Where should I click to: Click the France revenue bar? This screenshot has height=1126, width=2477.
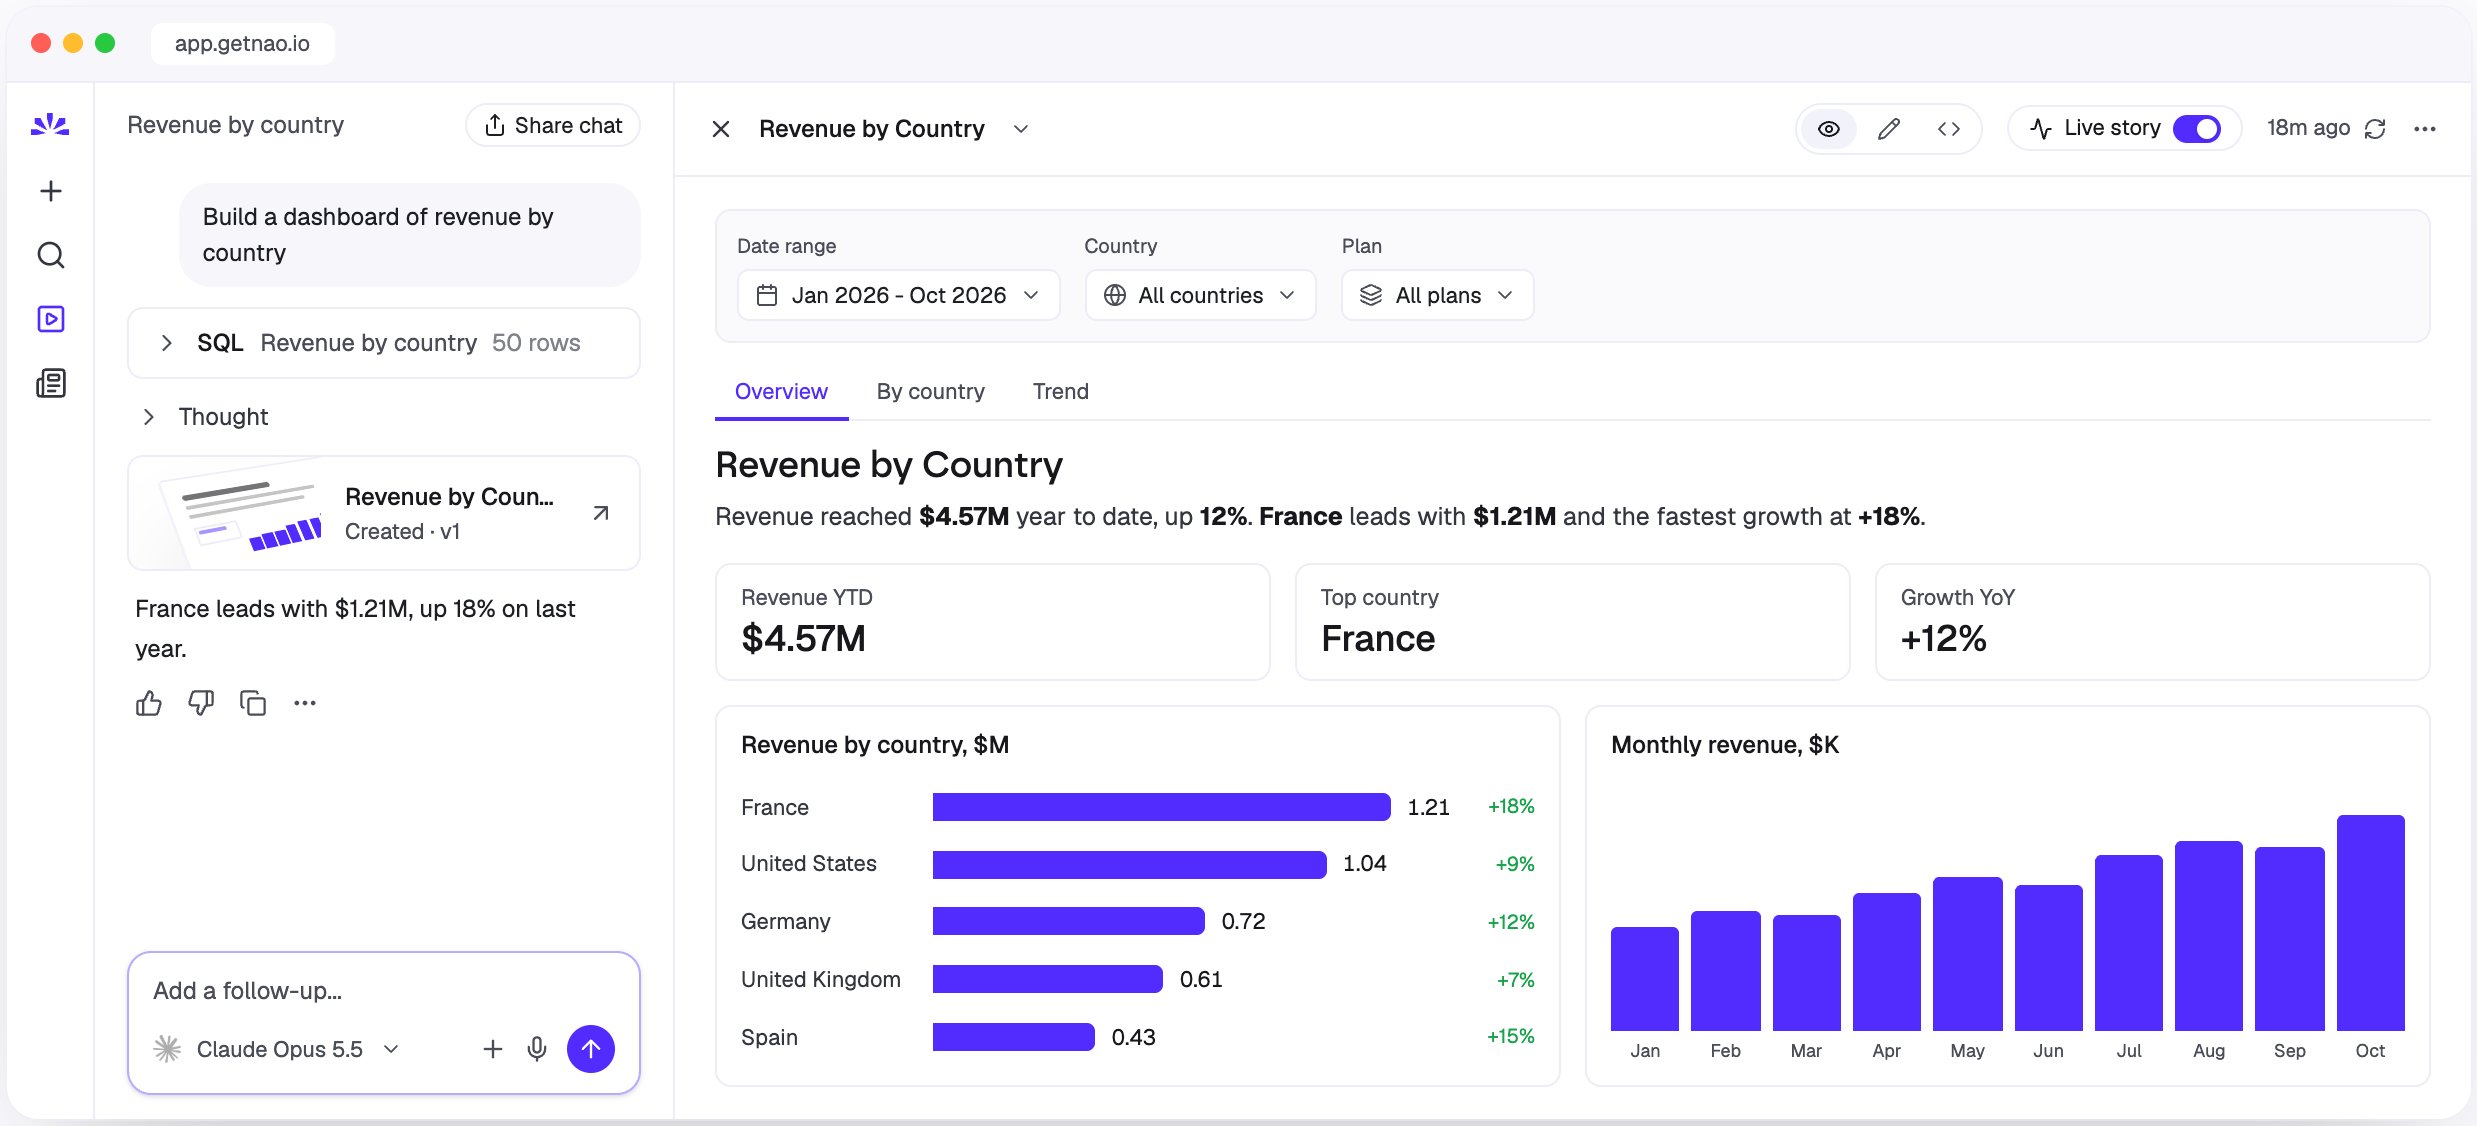tap(1161, 807)
